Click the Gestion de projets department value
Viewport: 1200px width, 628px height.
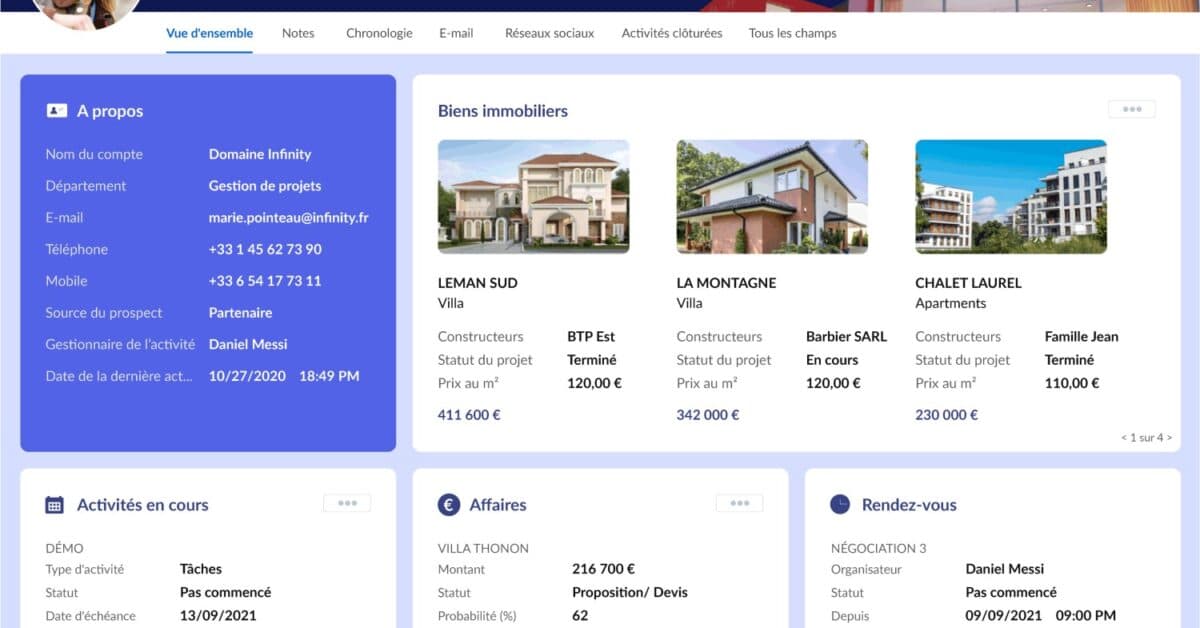click(x=265, y=186)
